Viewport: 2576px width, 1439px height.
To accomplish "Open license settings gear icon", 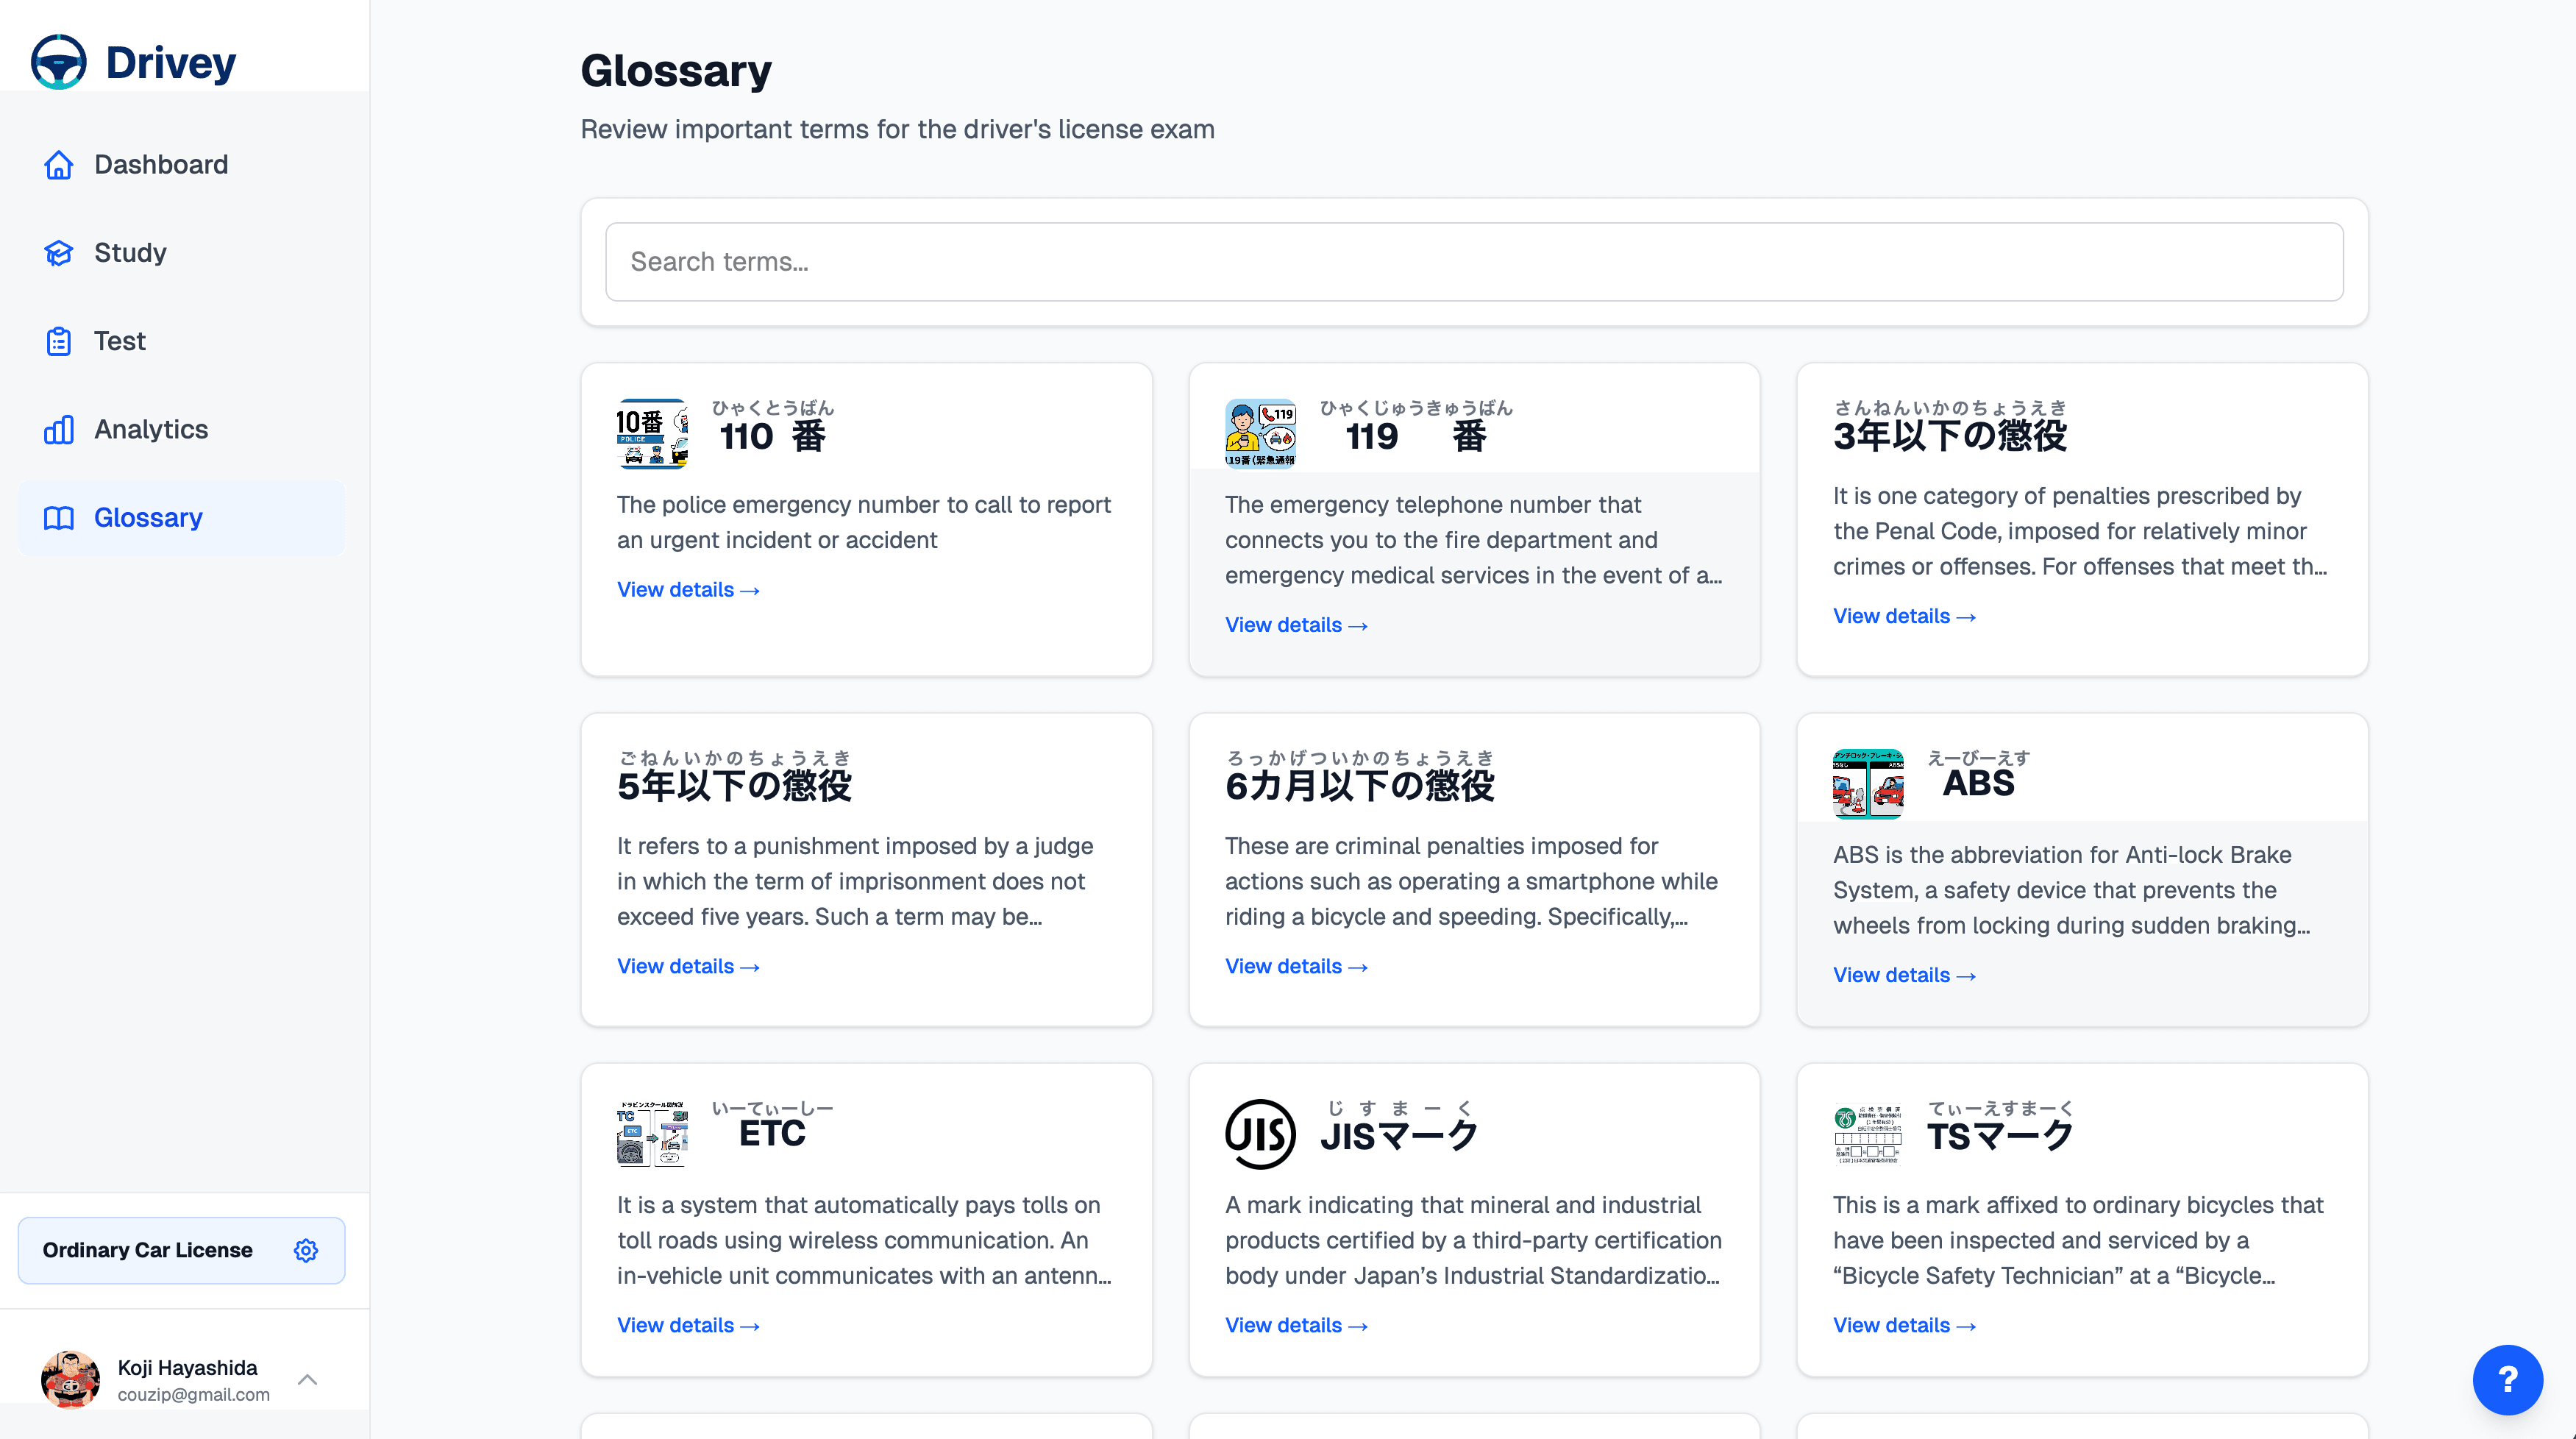I will click(306, 1250).
